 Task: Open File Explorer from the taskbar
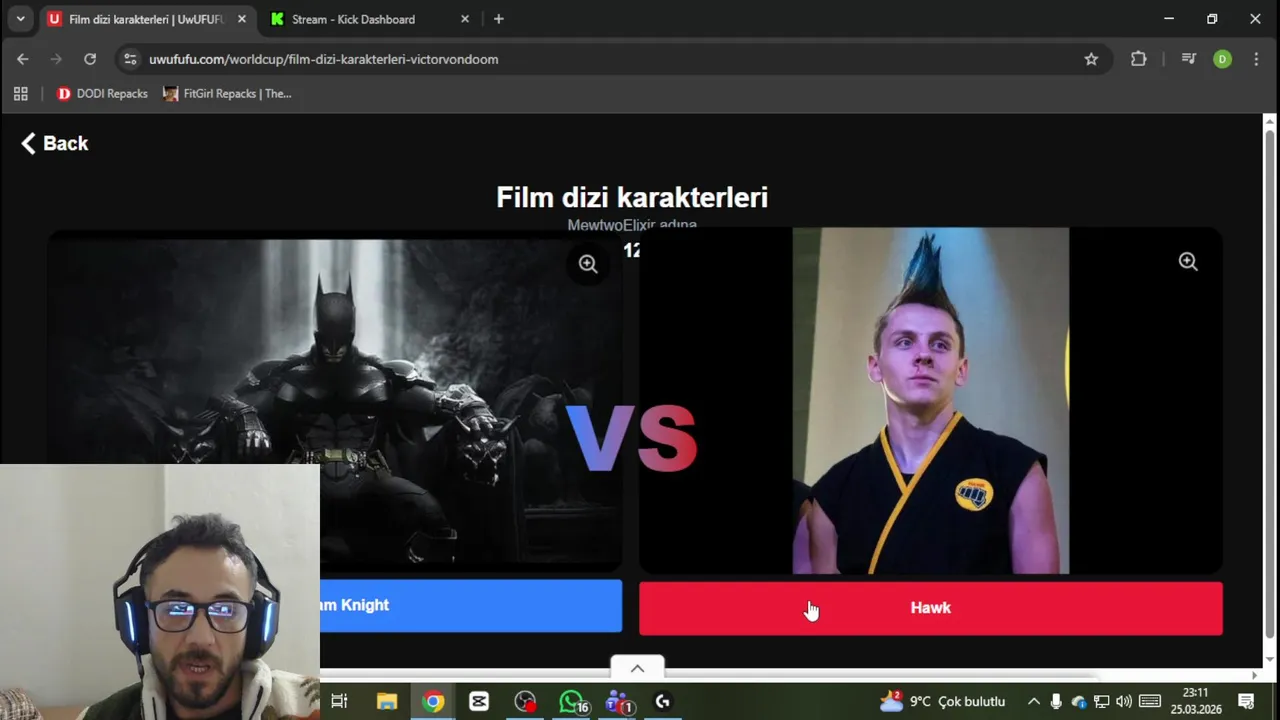click(x=386, y=701)
